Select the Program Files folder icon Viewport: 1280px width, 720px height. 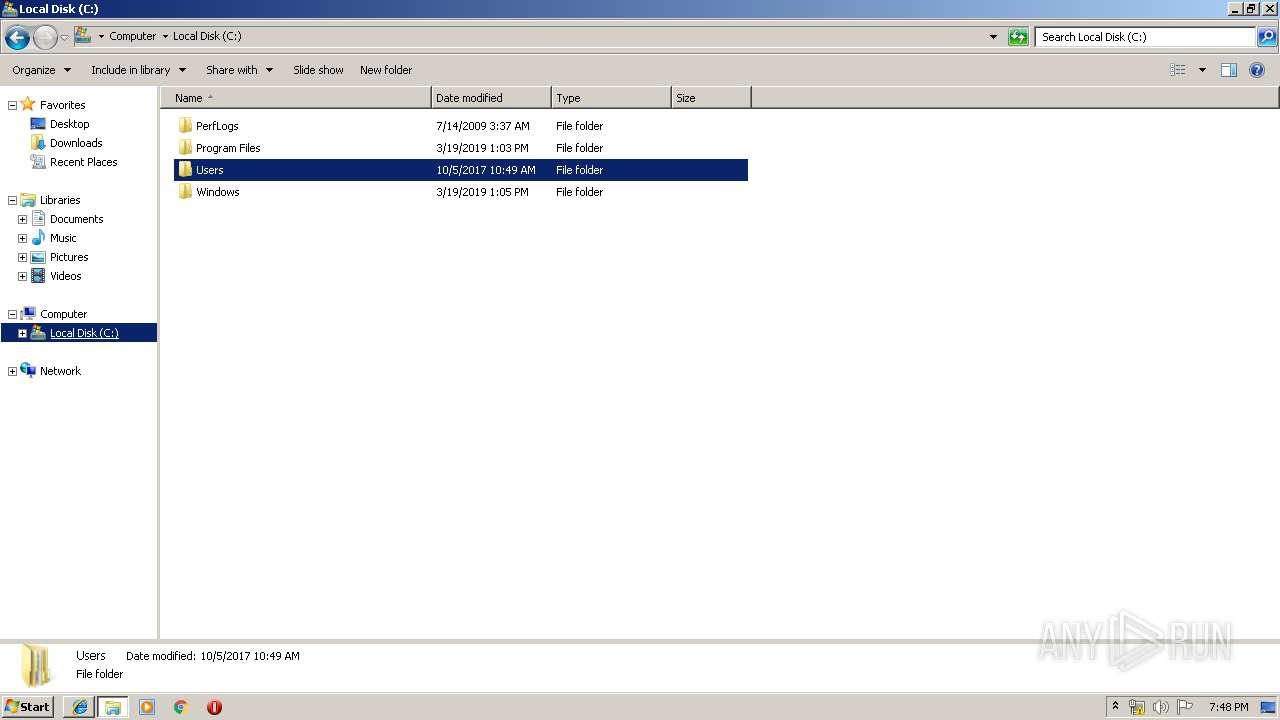pos(185,148)
